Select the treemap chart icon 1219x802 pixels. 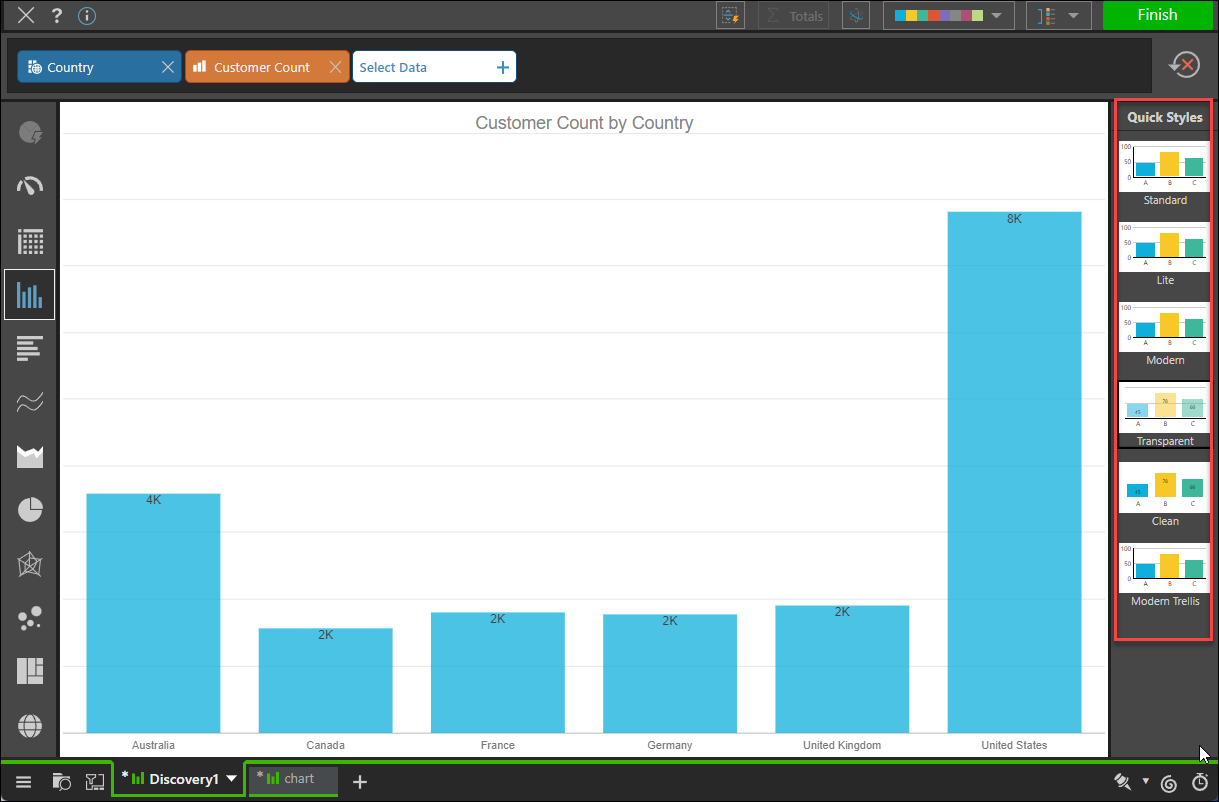30,671
